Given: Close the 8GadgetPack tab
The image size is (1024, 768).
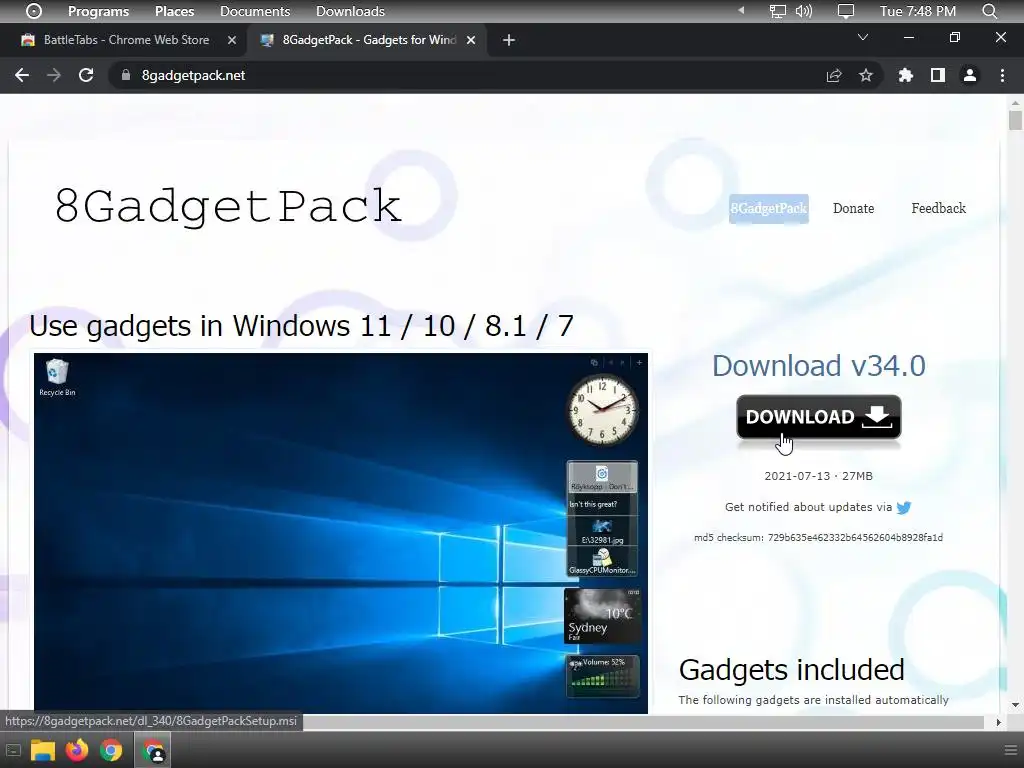Looking at the screenshot, I should pos(471,40).
